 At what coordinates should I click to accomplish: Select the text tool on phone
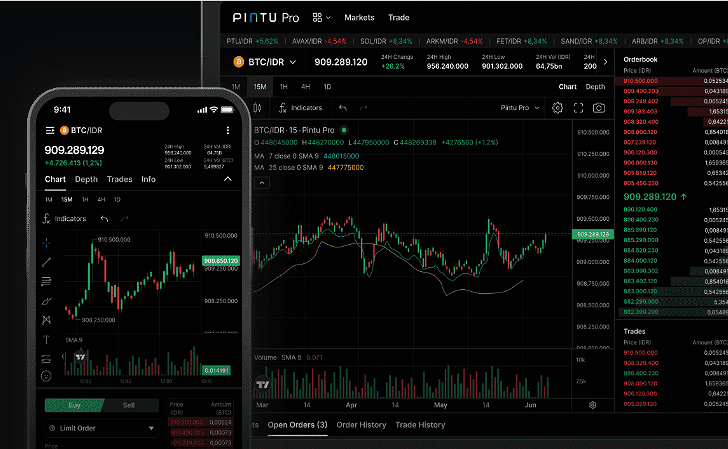click(46, 339)
